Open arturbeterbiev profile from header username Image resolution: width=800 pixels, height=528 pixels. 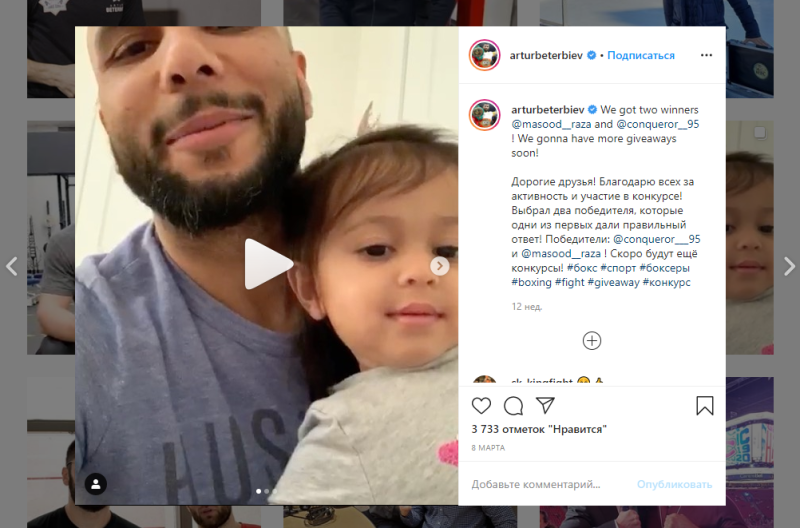546,55
